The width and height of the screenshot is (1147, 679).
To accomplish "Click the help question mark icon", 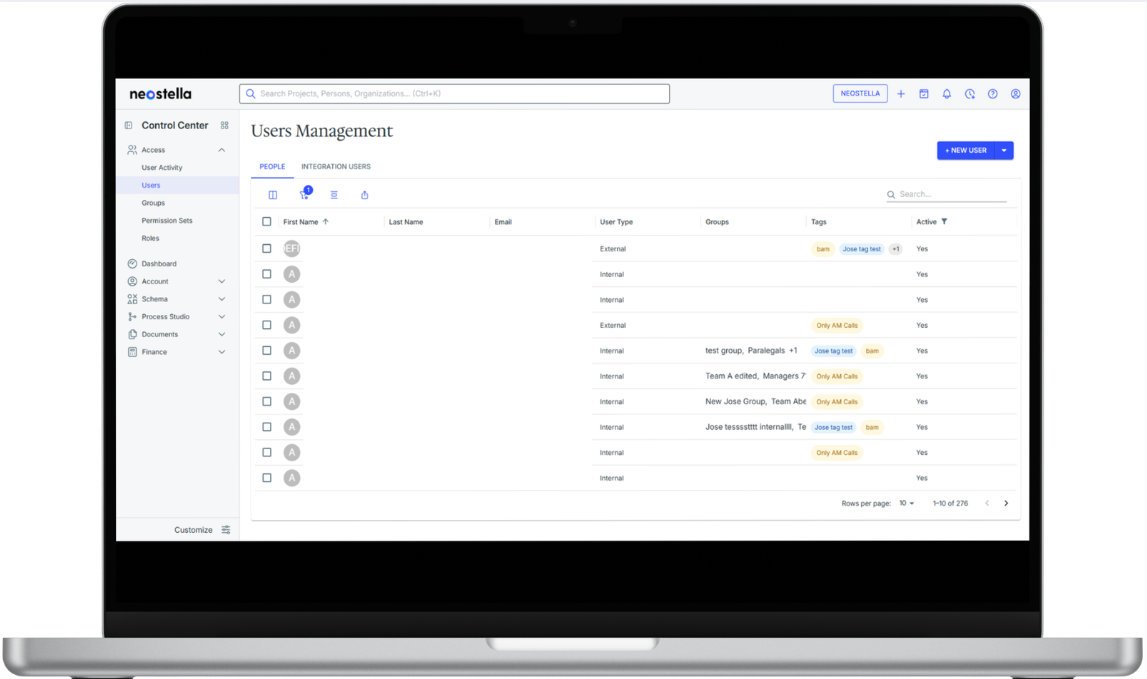I will pos(992,94).
